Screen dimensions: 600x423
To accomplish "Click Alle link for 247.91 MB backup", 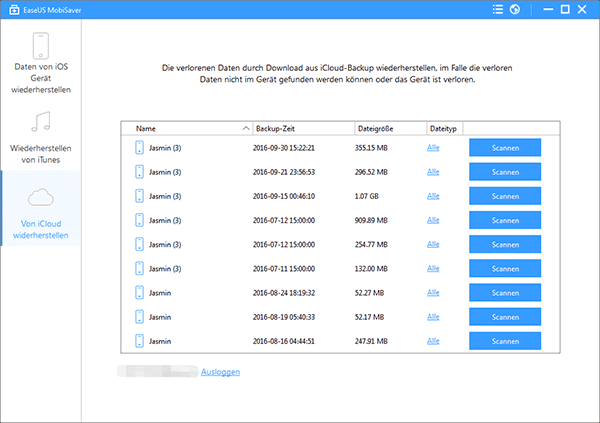I will tap(433, 340).
